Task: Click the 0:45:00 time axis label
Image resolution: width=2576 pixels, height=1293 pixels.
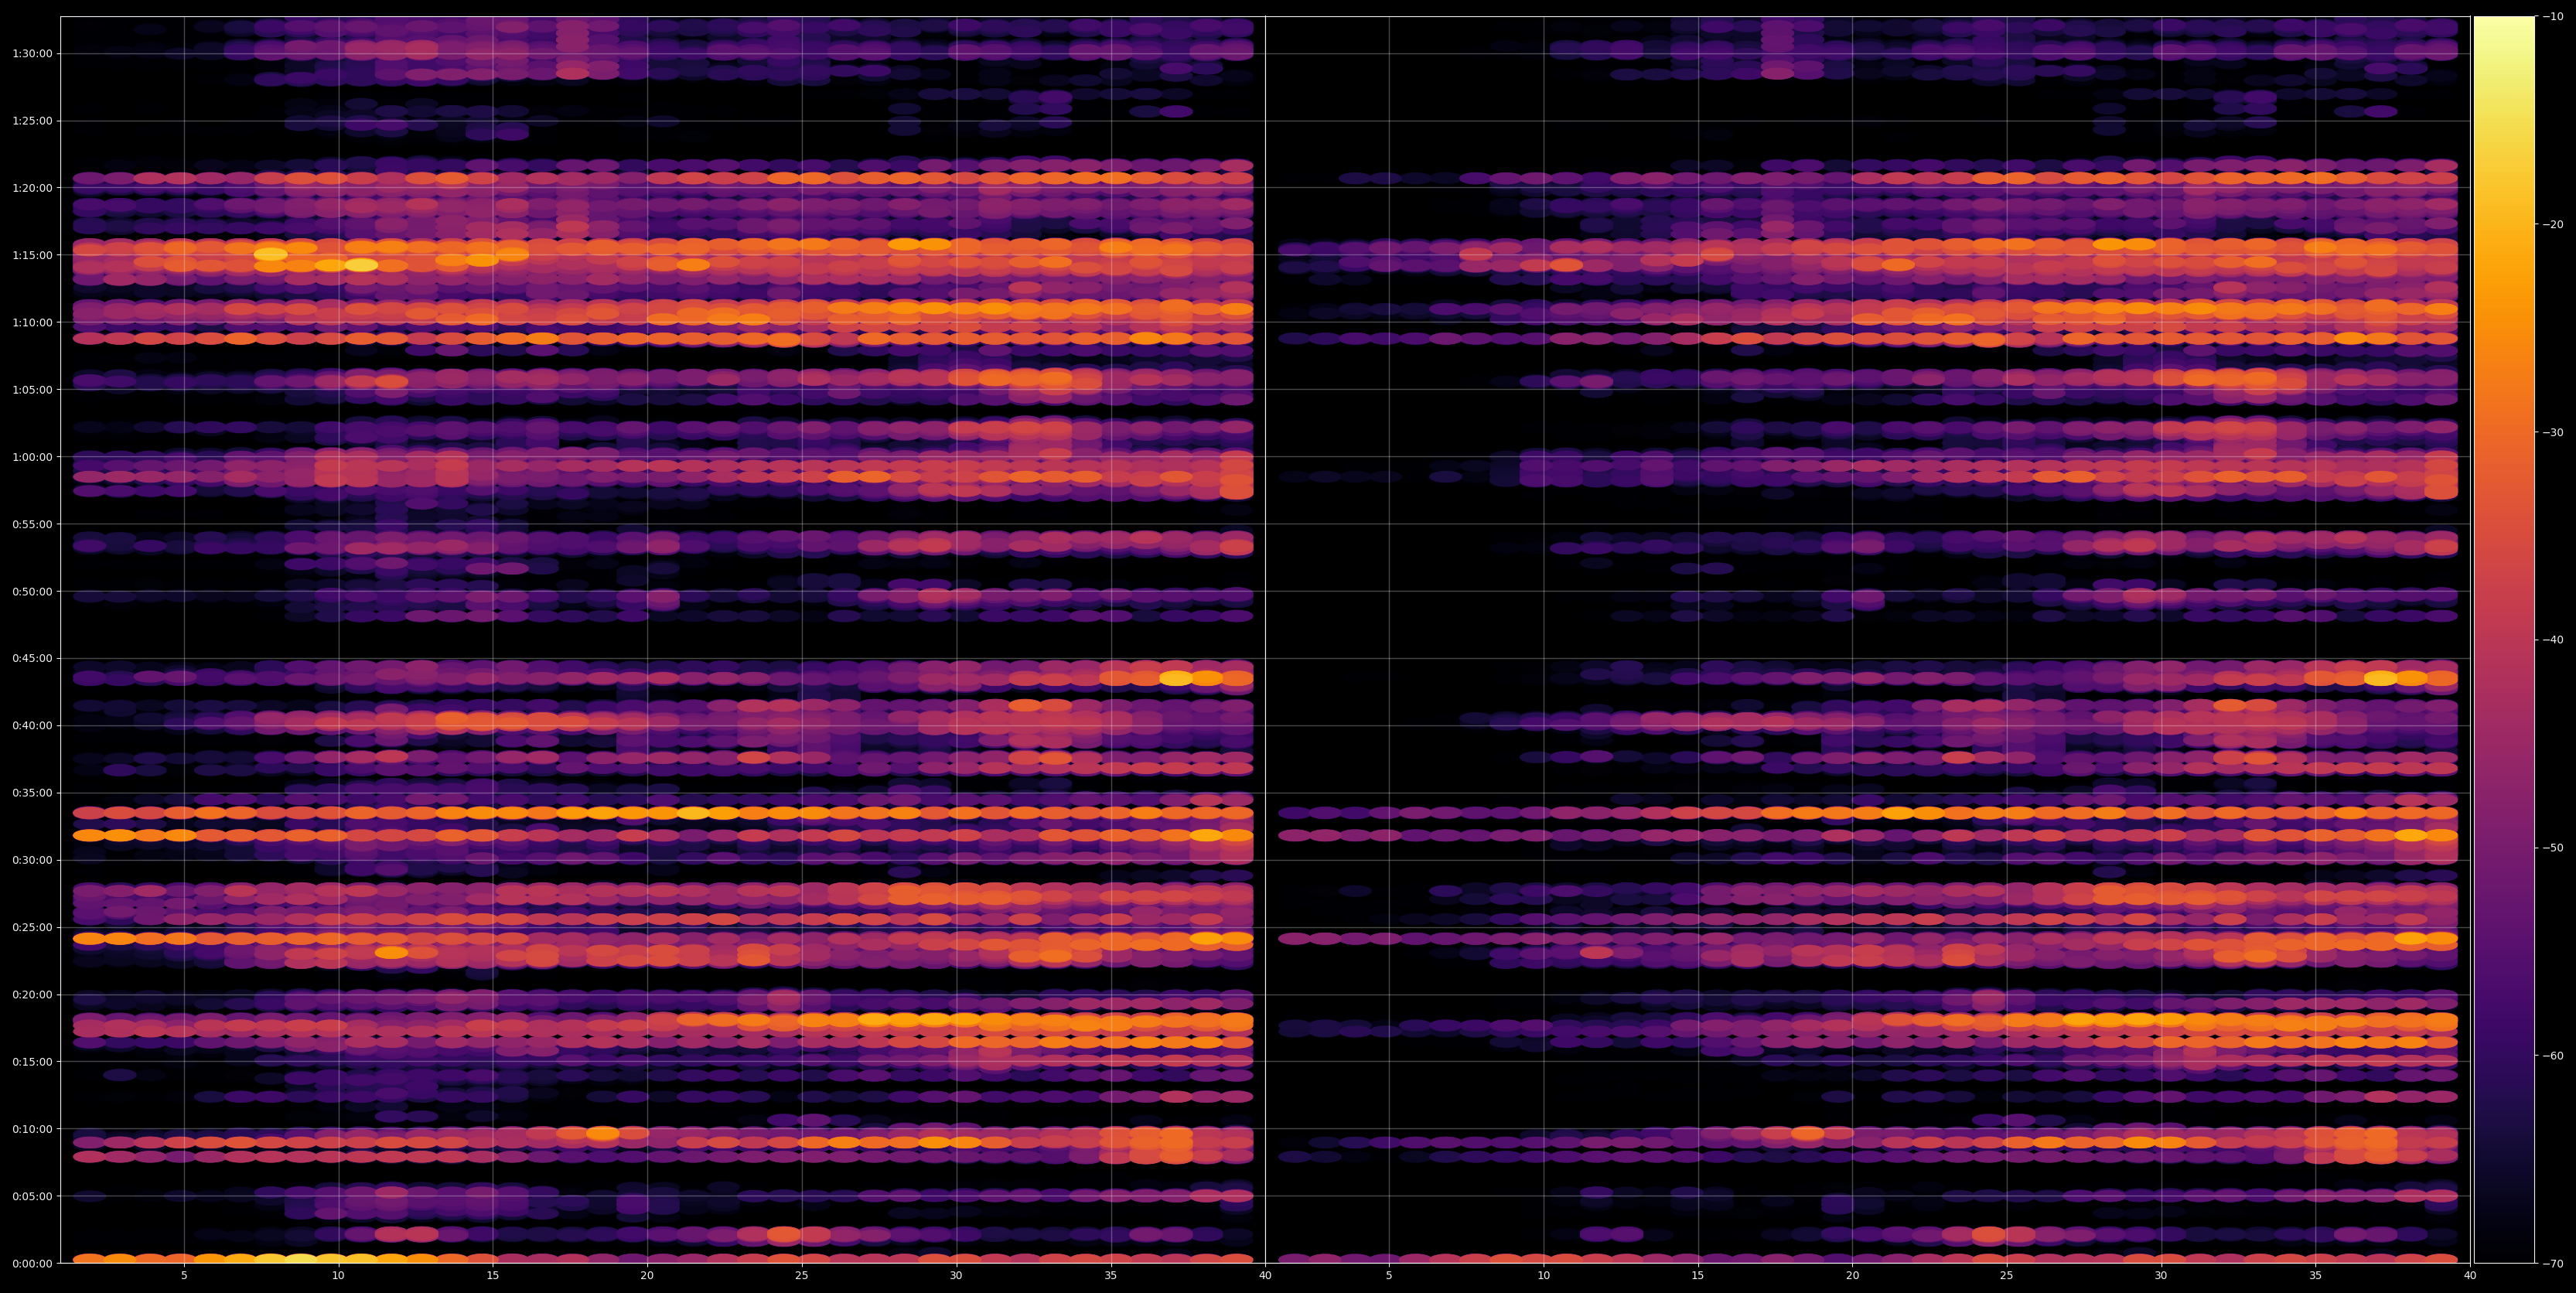Action: coord(32,658)
